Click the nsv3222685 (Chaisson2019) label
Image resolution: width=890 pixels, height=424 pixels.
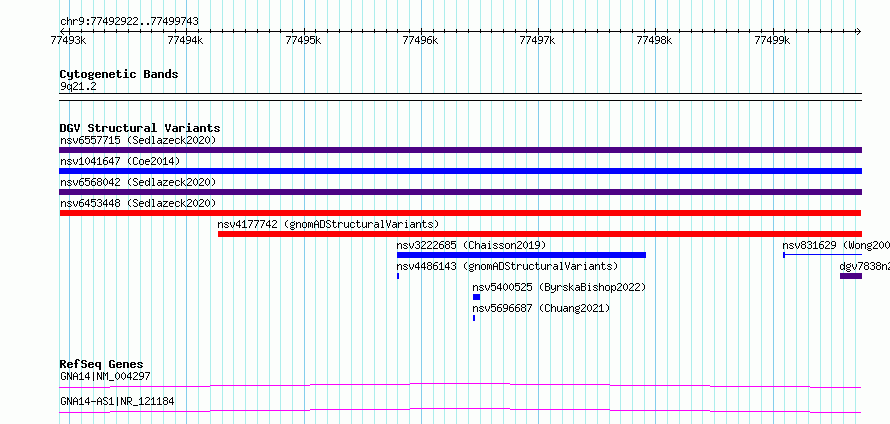click(x=471, y=245)
